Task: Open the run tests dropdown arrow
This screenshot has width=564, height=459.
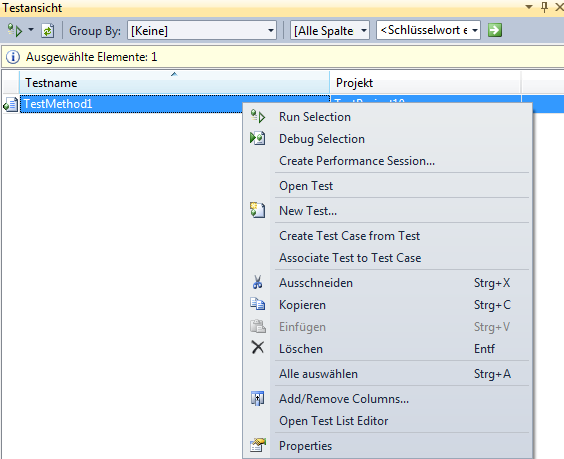Action: (x=31, y=29)
